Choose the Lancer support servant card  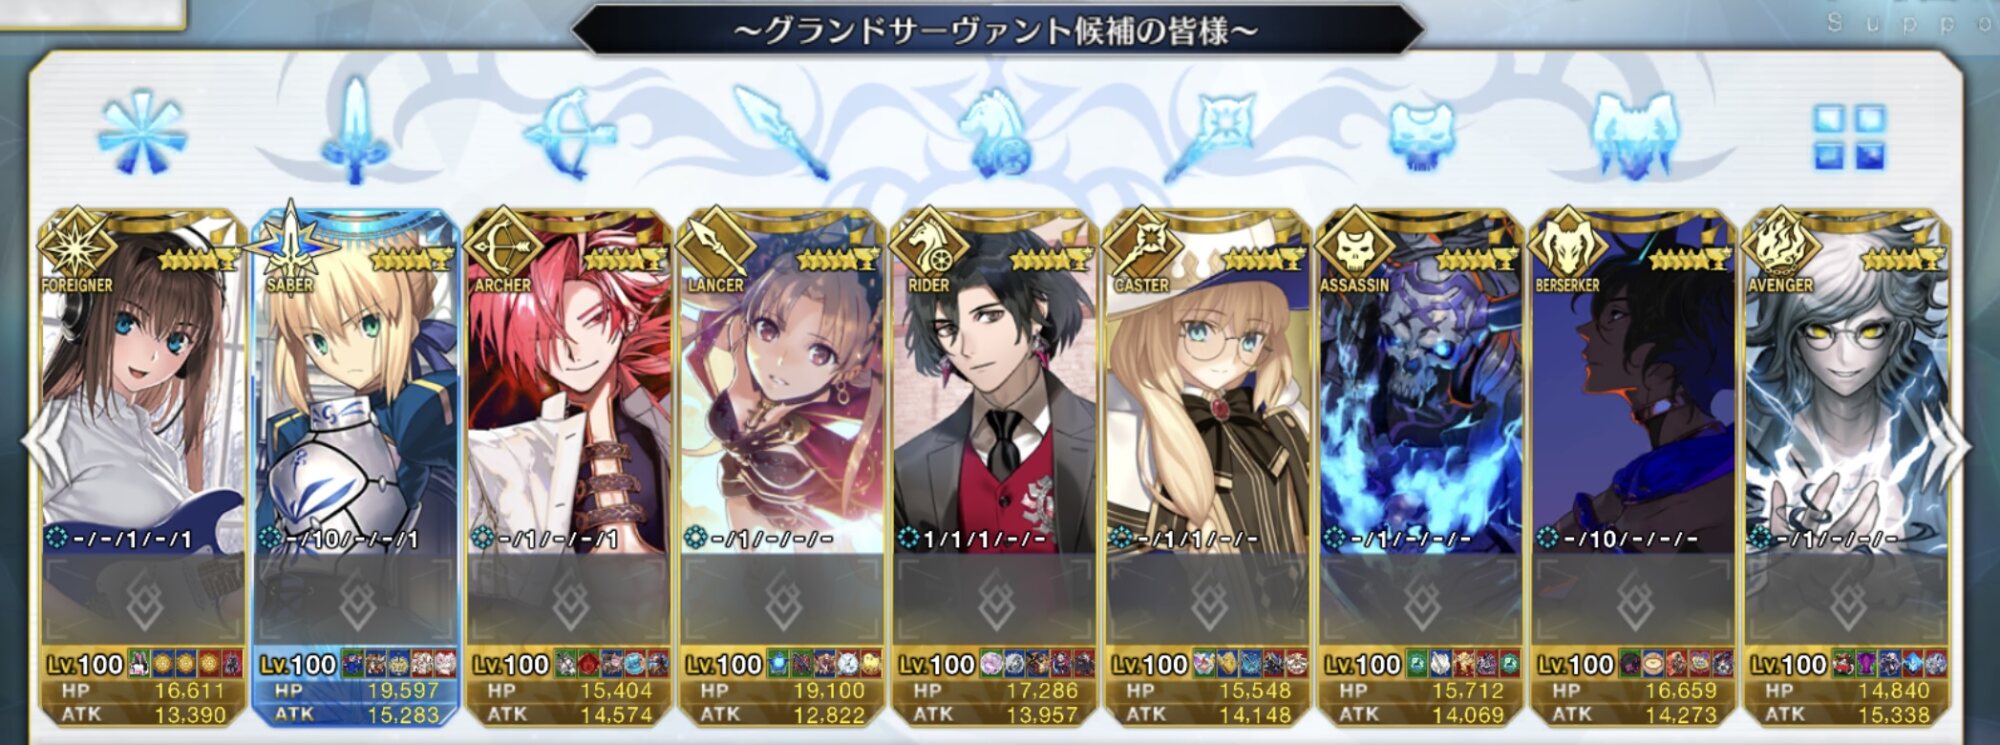pos(781,468)
